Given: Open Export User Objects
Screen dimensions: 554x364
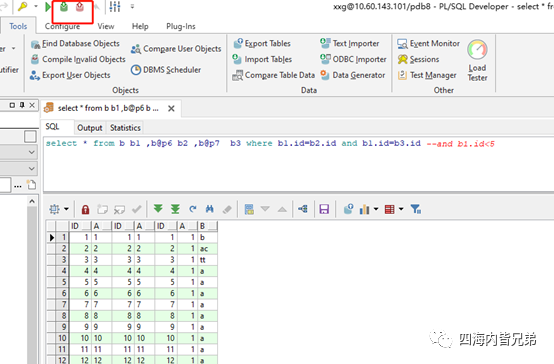Looking at the screenshot, I should point(70,75).
